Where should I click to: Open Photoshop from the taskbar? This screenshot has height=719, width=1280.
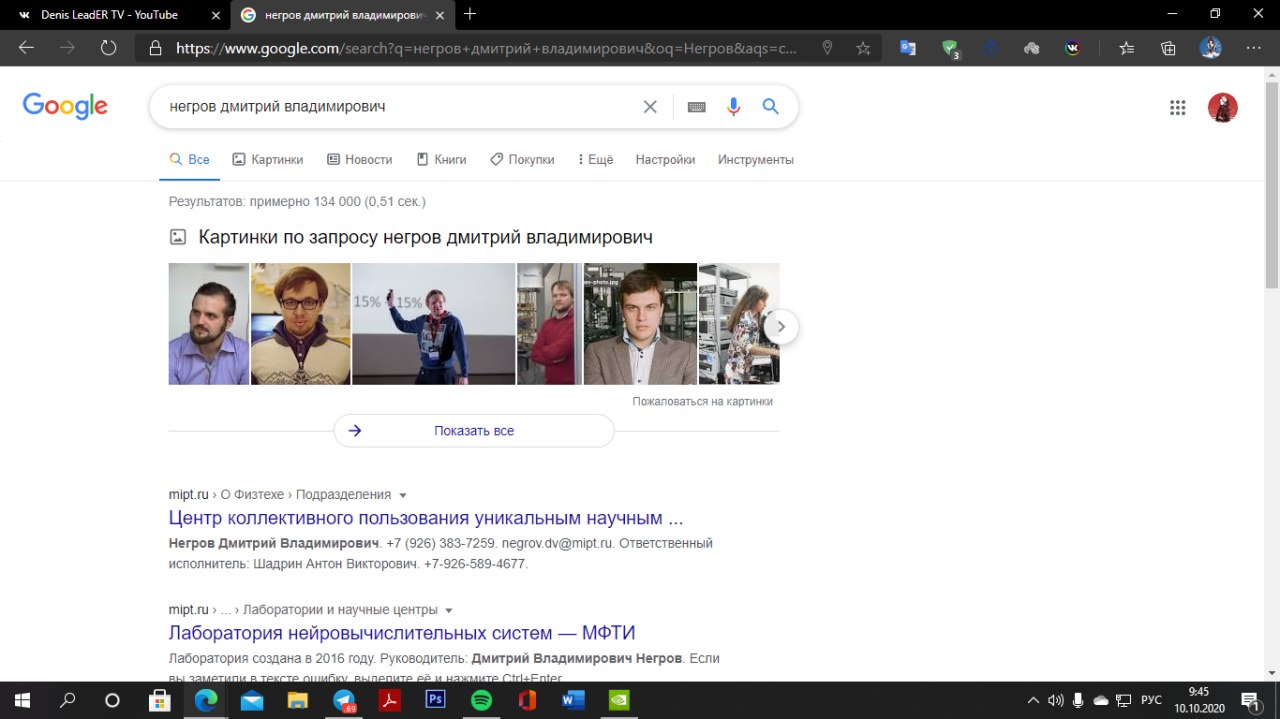pos(435,700)
